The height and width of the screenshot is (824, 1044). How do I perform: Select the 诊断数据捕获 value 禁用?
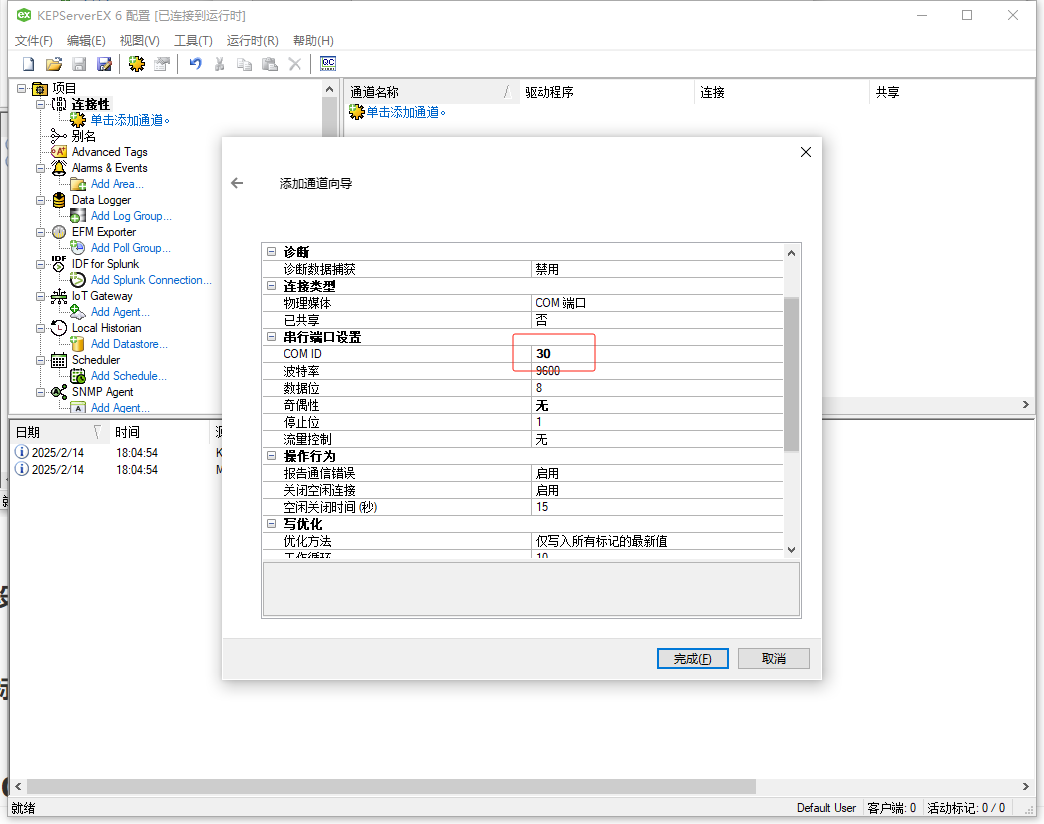[x=656, y=269]
